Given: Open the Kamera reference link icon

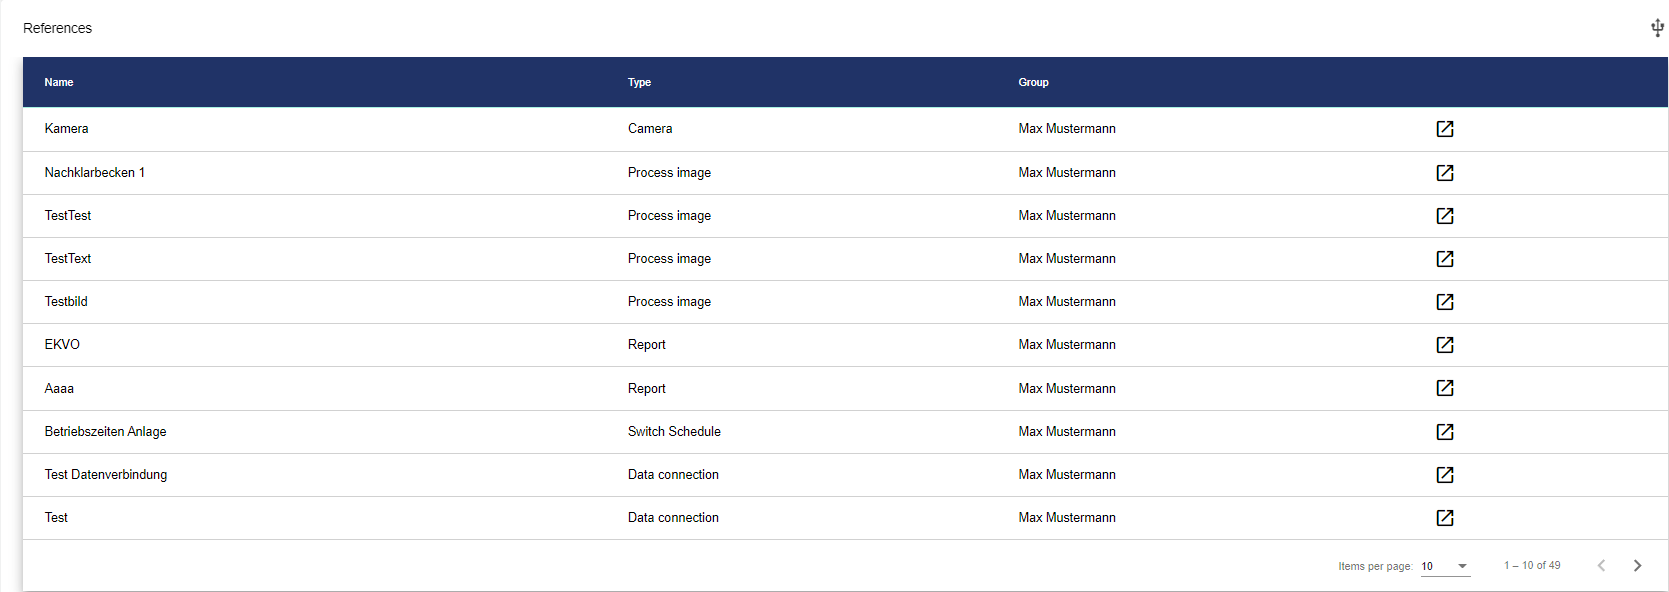Looking at the screenshot, I should click(x=1445, y=129).
